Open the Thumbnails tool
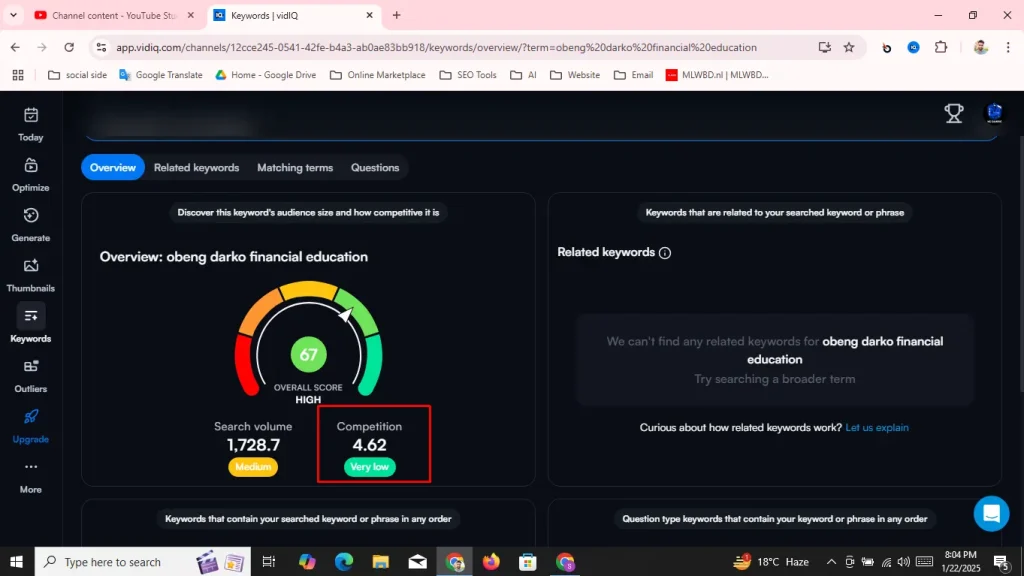This screenshot has height=576, width=1024. pos(30,273)
